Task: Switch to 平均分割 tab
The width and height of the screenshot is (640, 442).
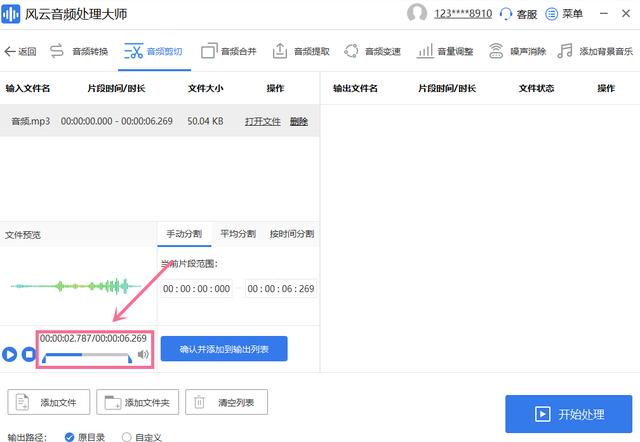Action: pyautogui.click(x=237, y=234)
